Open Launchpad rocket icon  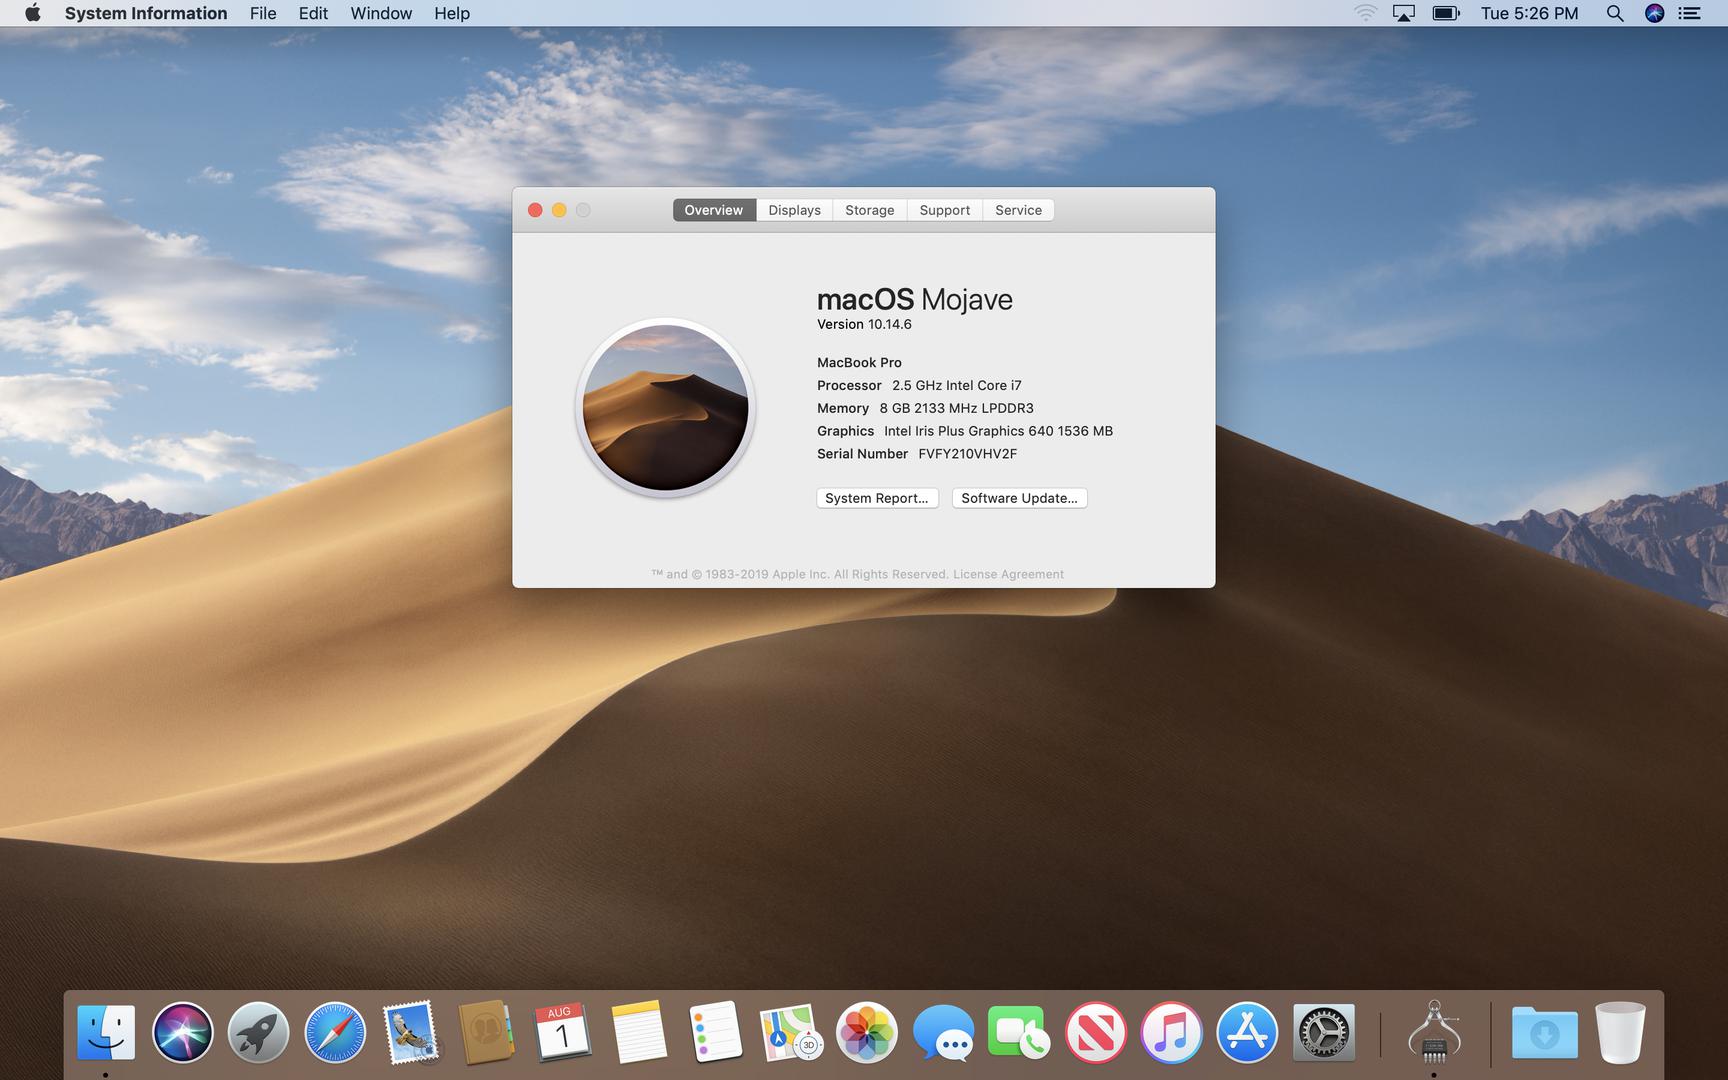[258, 1032]
